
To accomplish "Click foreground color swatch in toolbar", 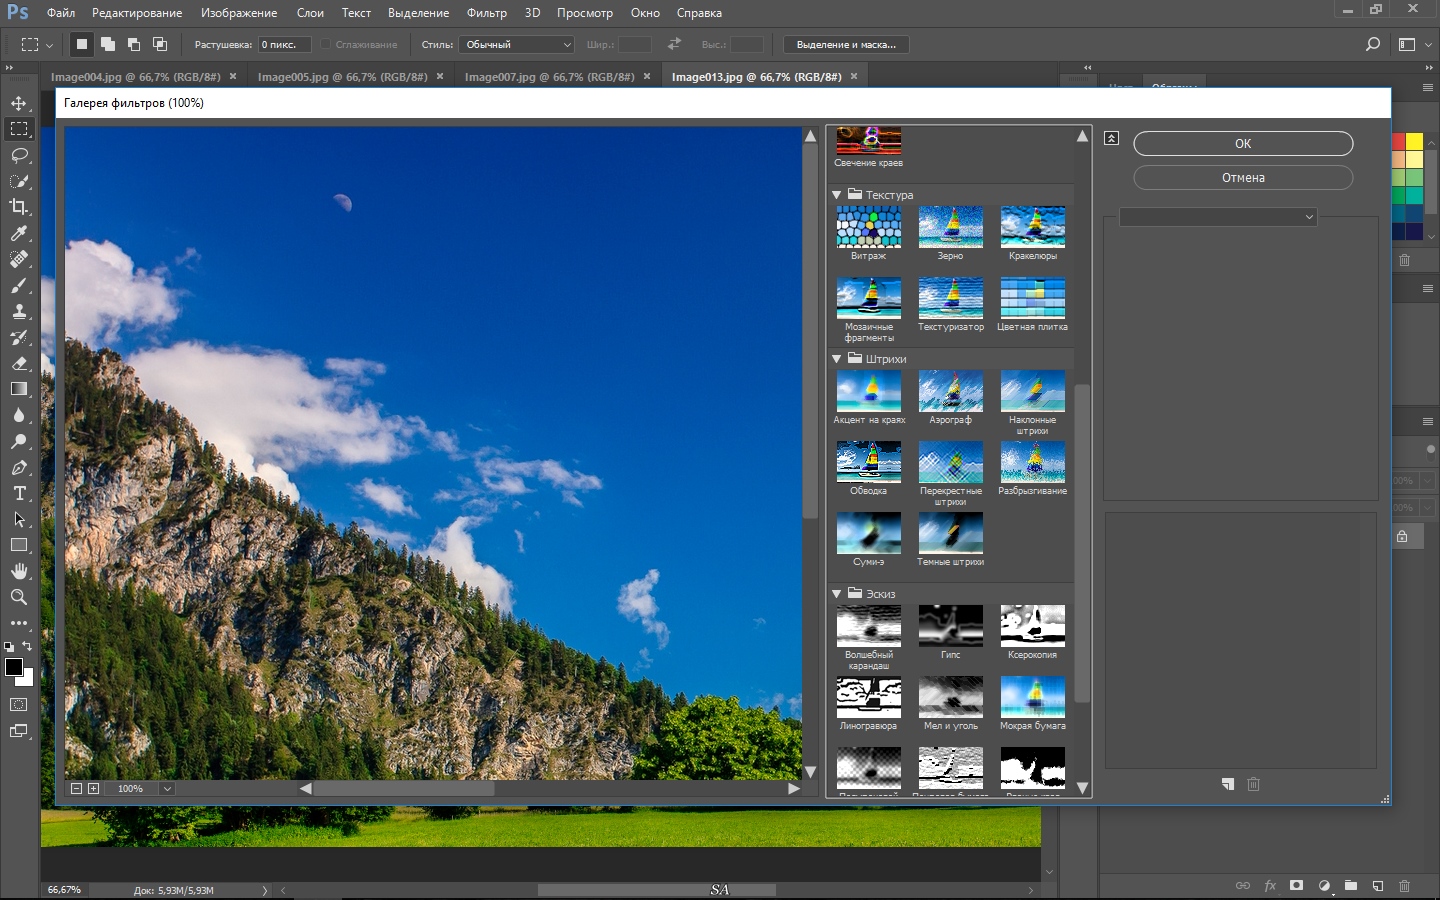I will [x=14, y=667].
